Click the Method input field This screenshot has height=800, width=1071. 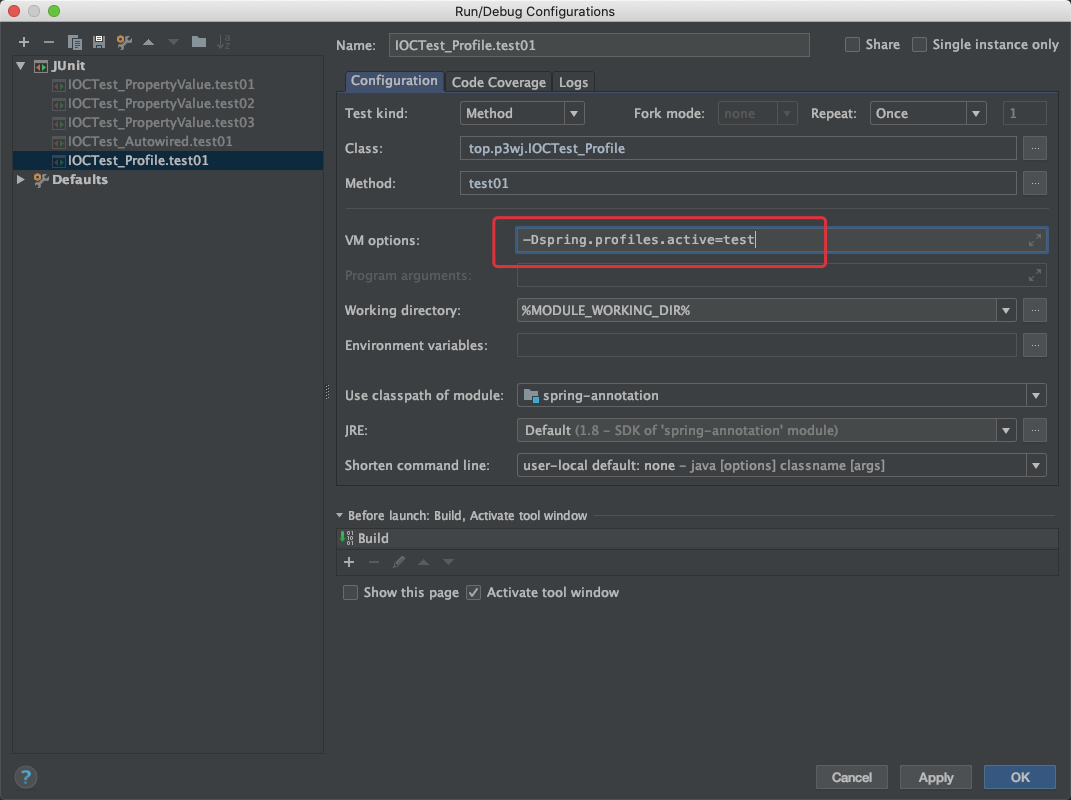coord(738,183)
